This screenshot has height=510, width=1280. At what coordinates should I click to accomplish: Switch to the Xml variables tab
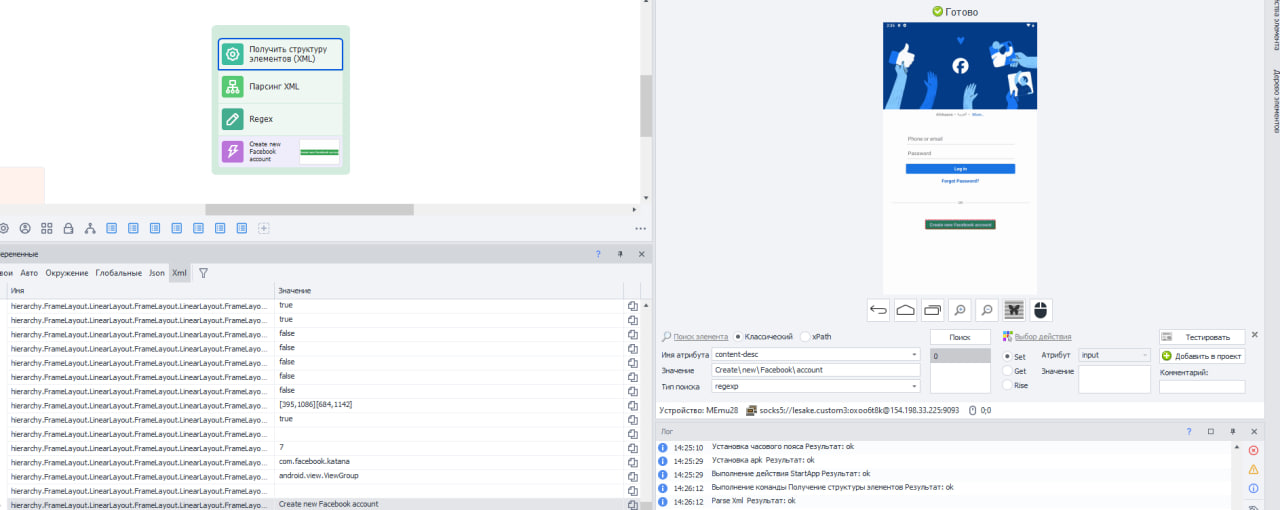pos(179,273)
